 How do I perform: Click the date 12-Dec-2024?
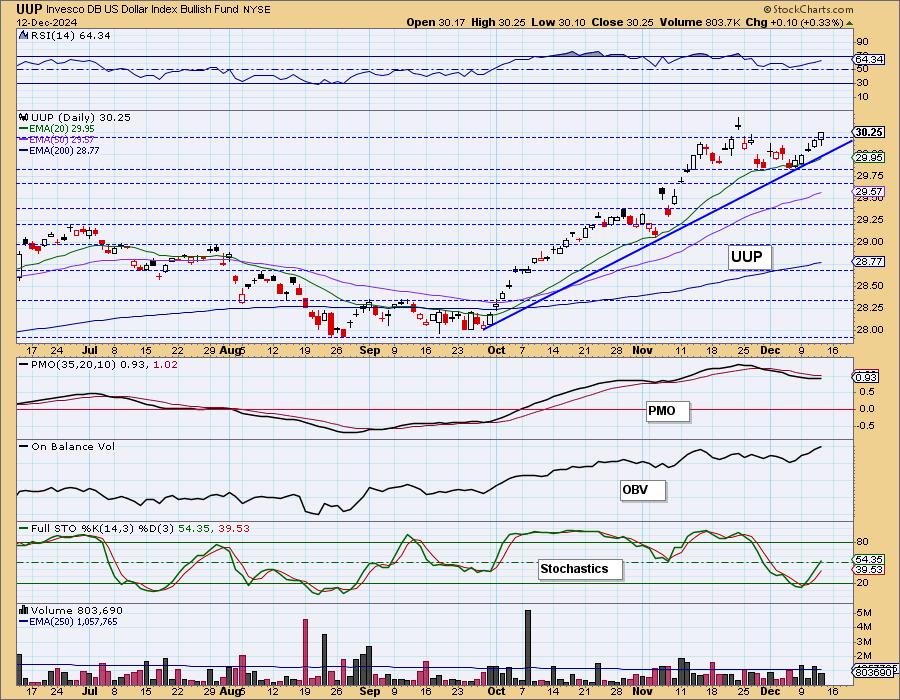48,22
